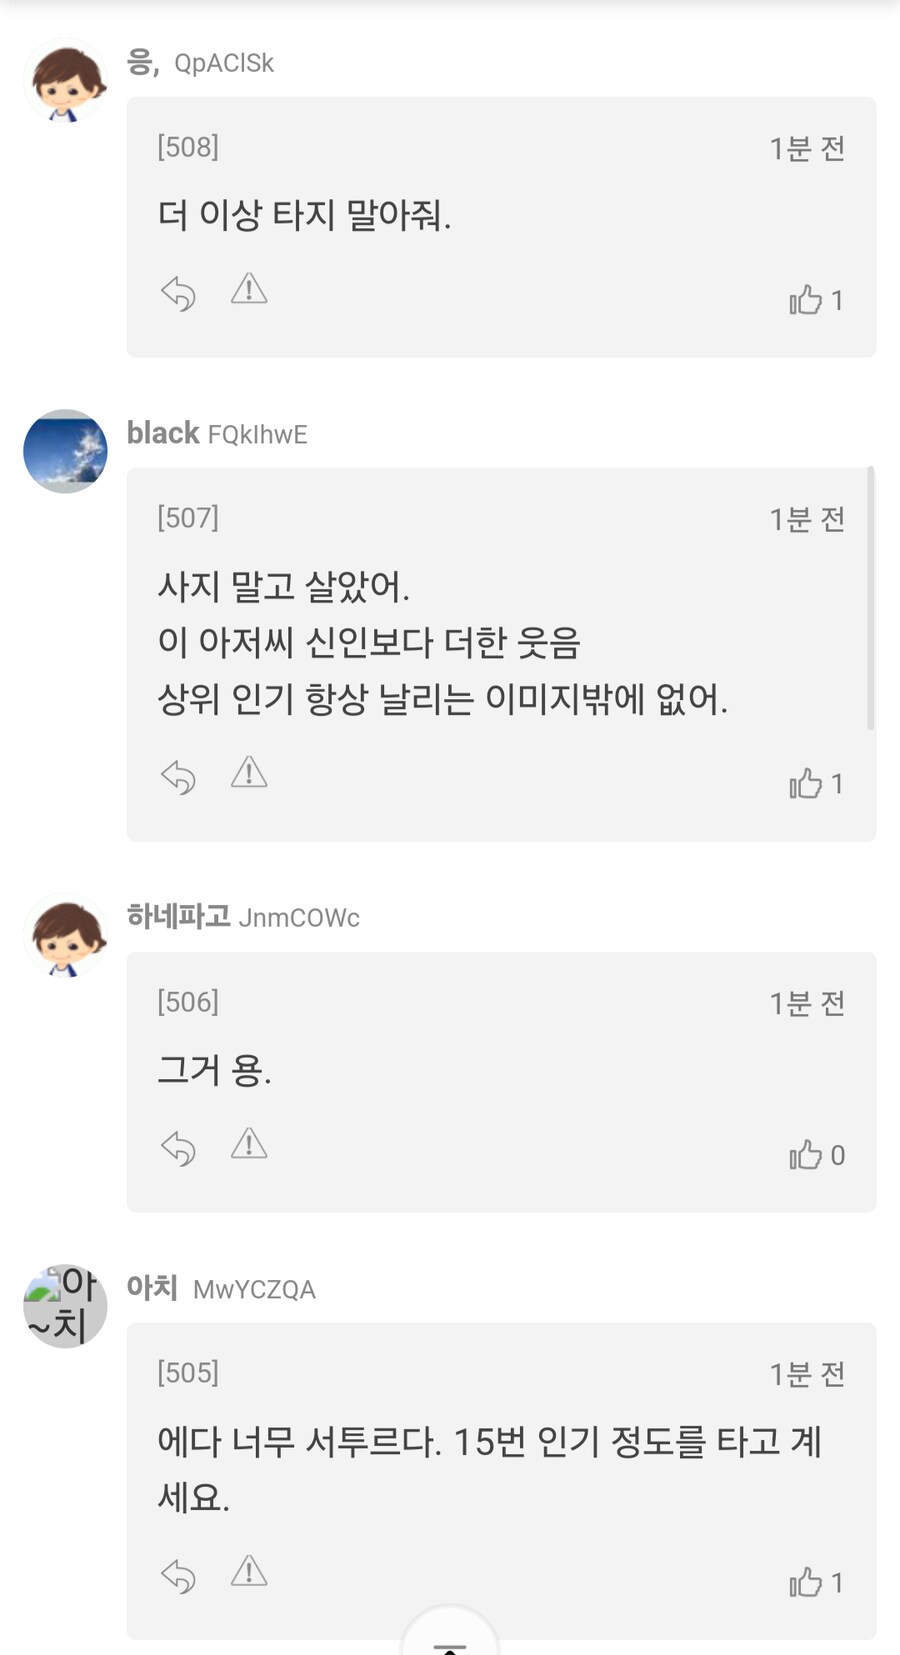
Task: Click the reply arrow on 아치's comment
Action: click(x=178, y=1576)
